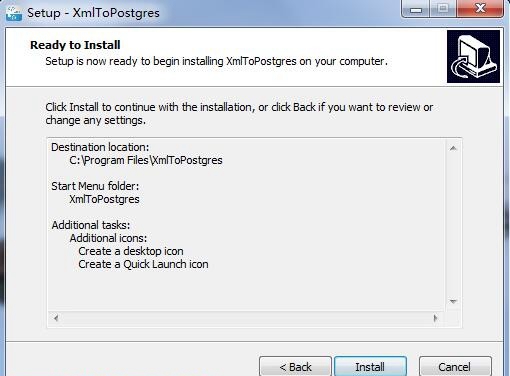
Task: Click the up arrow of vertical scrollbar
Action: tap(453, 148)
